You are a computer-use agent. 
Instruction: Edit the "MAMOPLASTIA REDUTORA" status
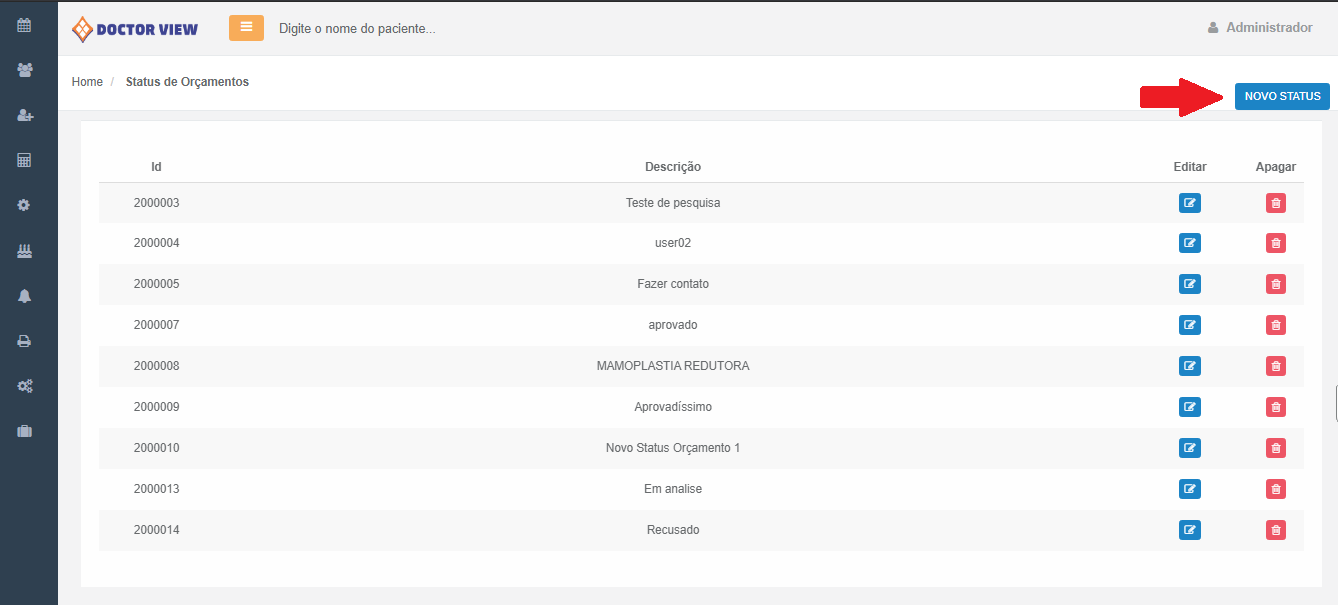(1190, 366)
